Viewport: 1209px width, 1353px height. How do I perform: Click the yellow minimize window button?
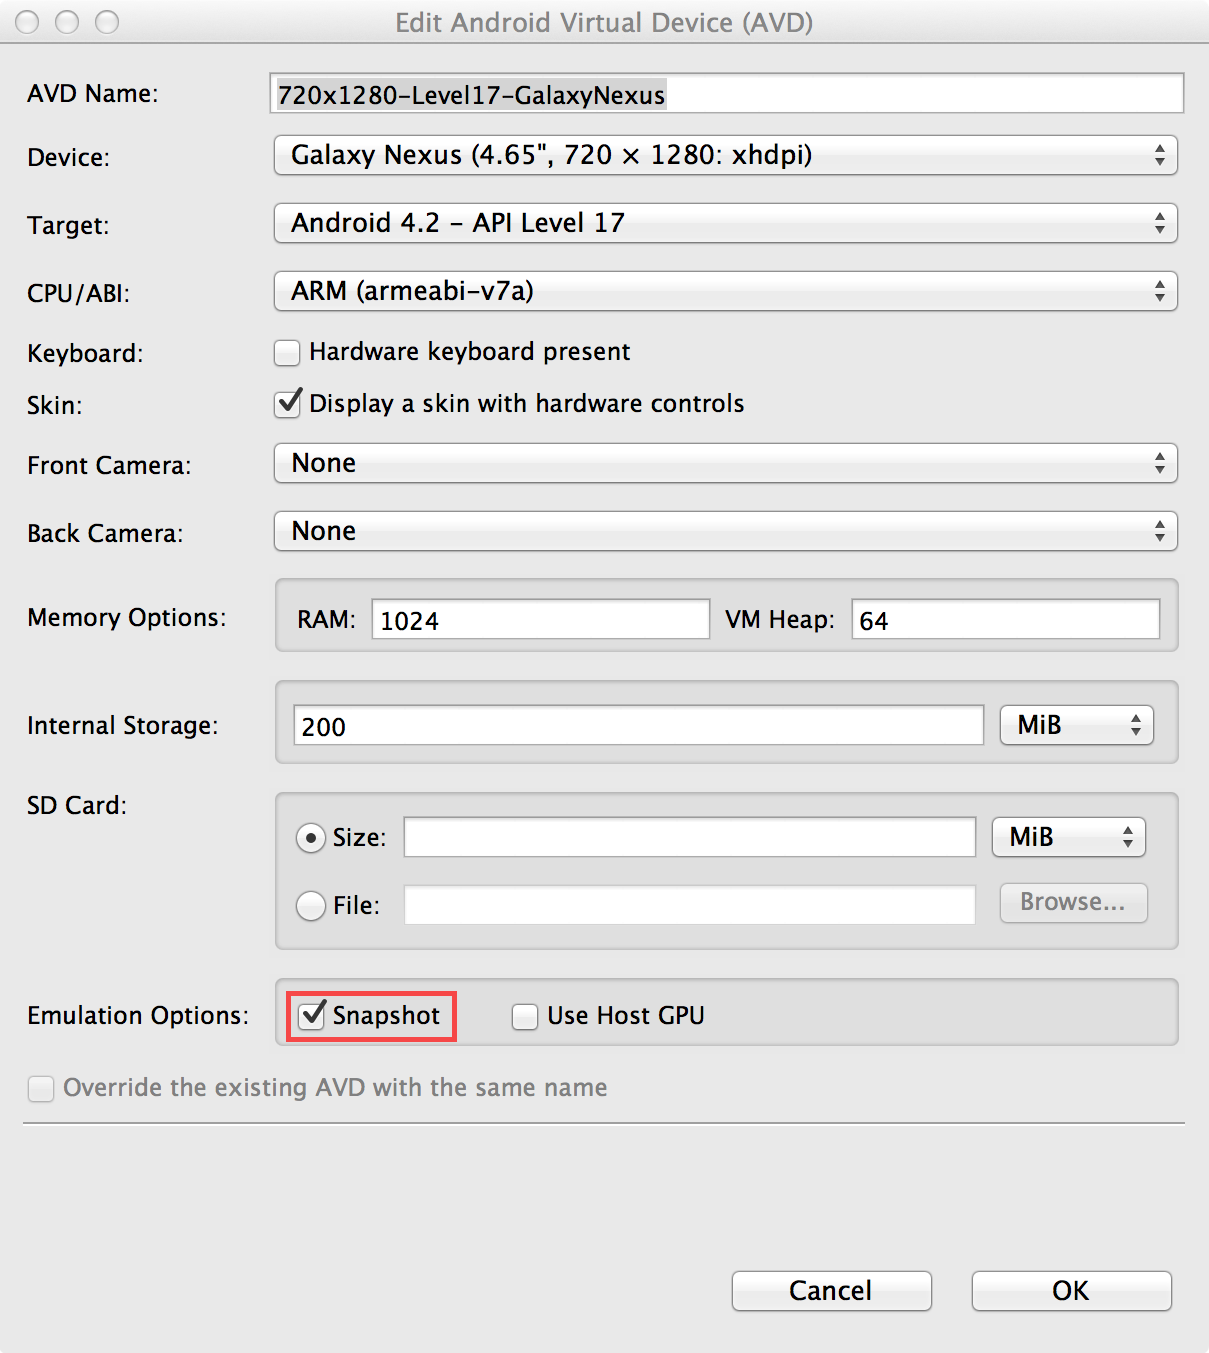tap(67, 22)
